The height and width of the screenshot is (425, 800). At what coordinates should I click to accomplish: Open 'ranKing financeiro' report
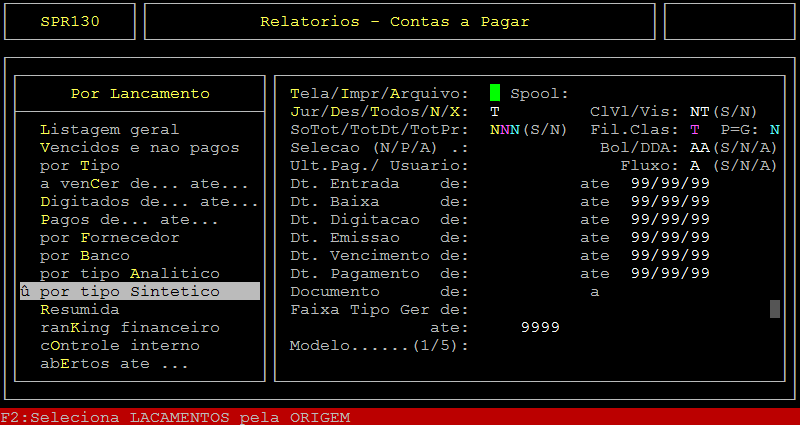pos(129,327)
